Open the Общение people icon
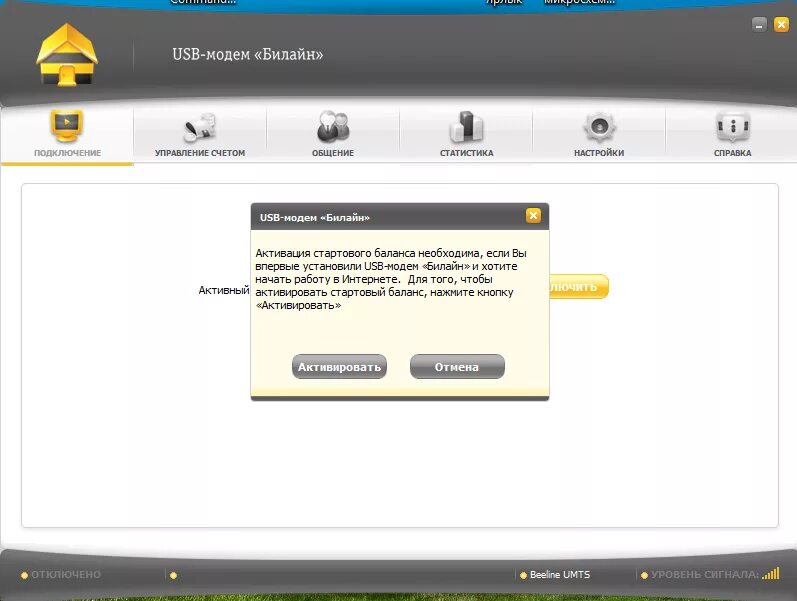Viewport: 797px width, 601px height. coord(333,126)
